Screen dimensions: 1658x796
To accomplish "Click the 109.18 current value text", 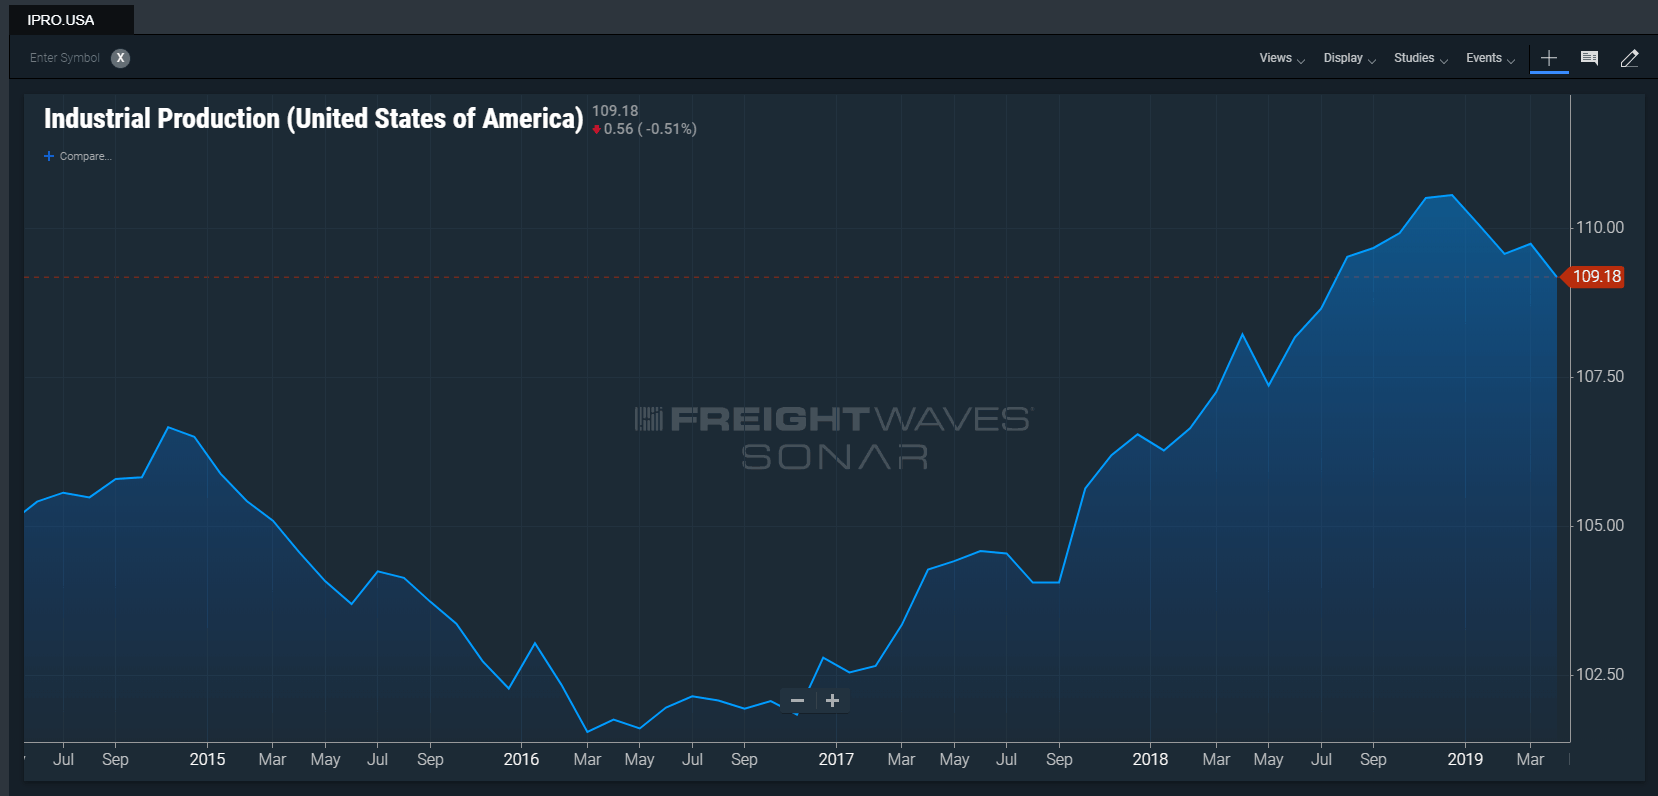I will [x=615, y=111].
